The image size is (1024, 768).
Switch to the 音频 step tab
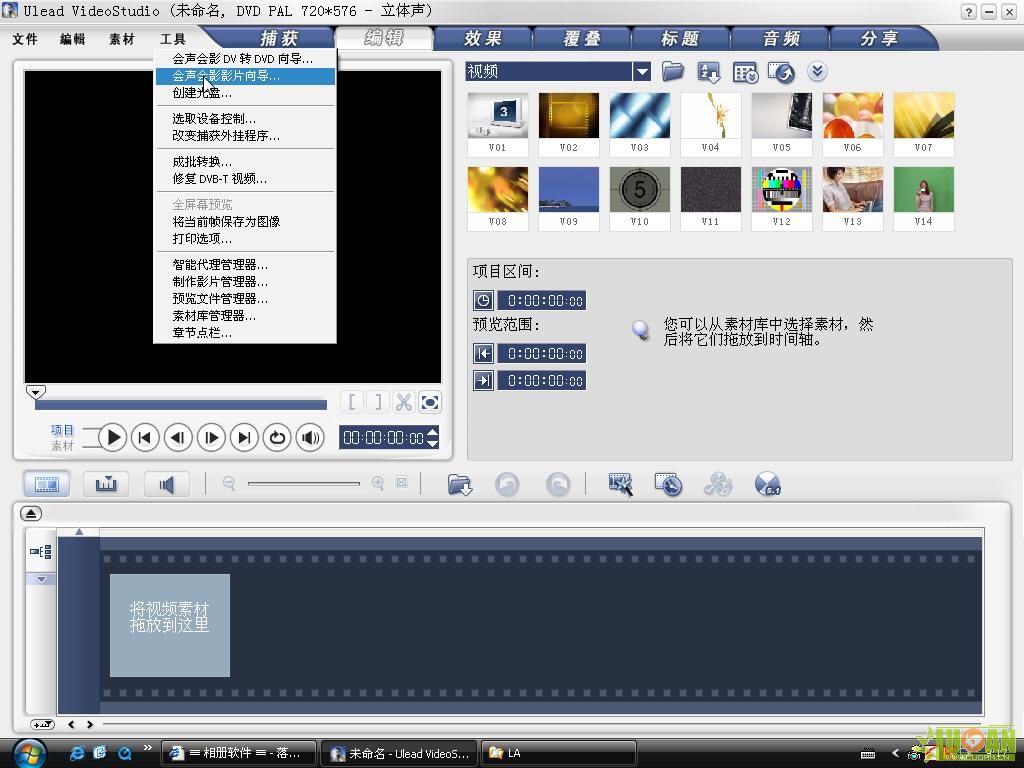781,39
